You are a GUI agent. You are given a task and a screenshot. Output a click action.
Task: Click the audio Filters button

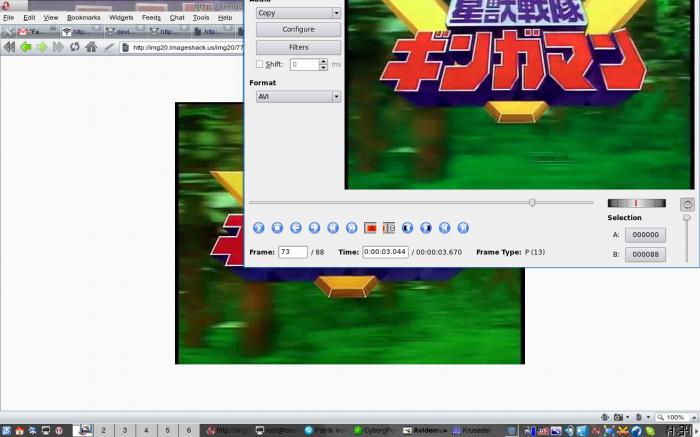click(299, 47)
